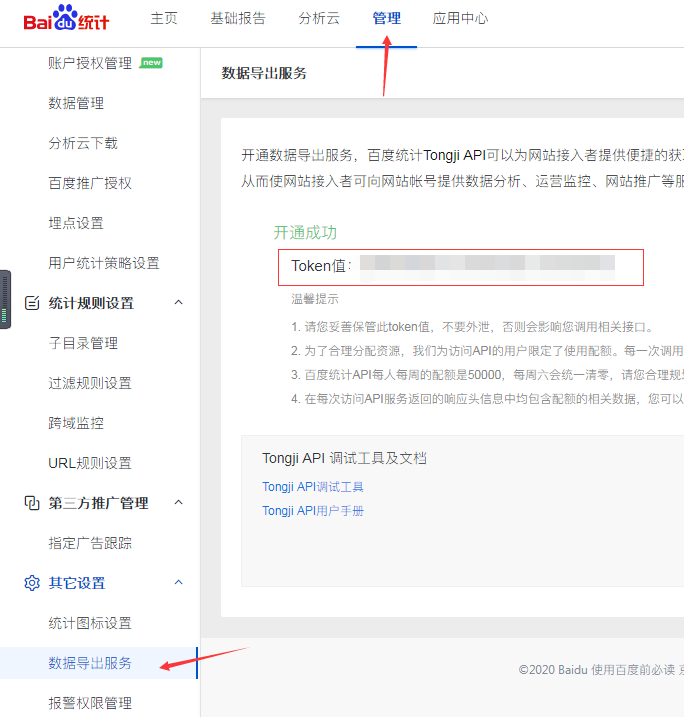Click the 第三方推广管理 section icon
684x717 pixels.
tap(32, 503)
